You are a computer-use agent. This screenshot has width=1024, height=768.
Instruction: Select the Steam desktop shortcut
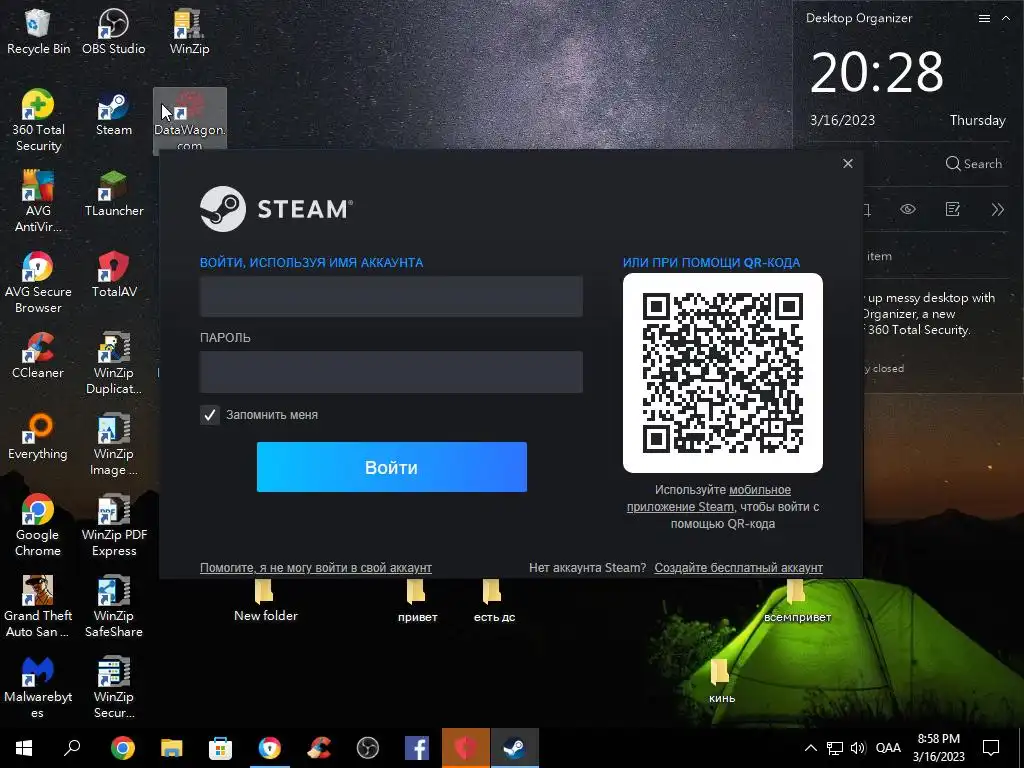(x=114, y=112)
